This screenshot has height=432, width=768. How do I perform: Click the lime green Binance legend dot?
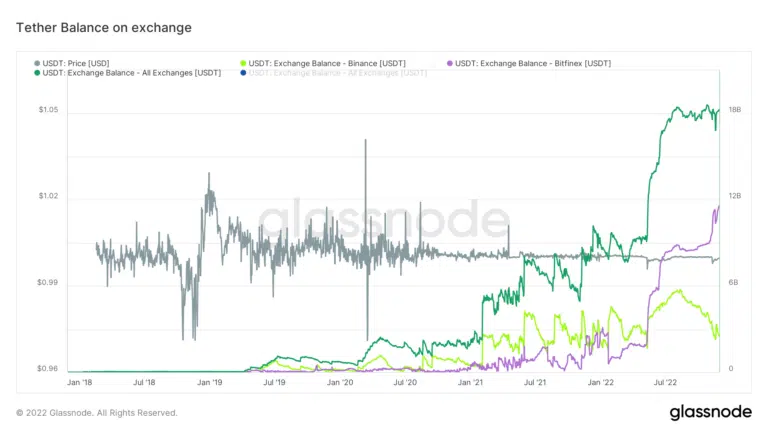coord(243,63)
